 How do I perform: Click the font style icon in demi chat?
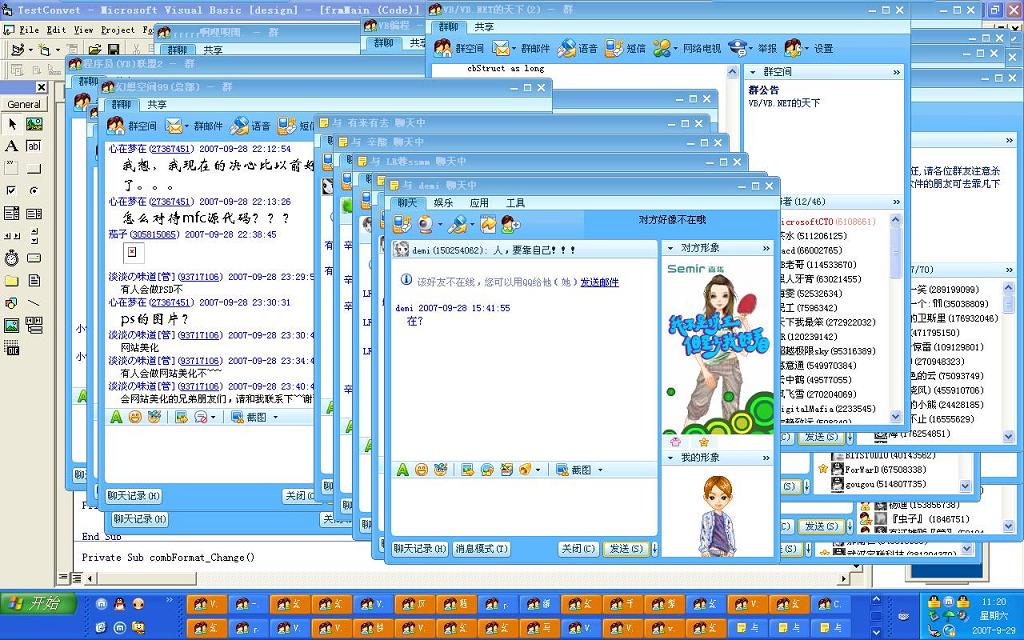coord(402,469)
